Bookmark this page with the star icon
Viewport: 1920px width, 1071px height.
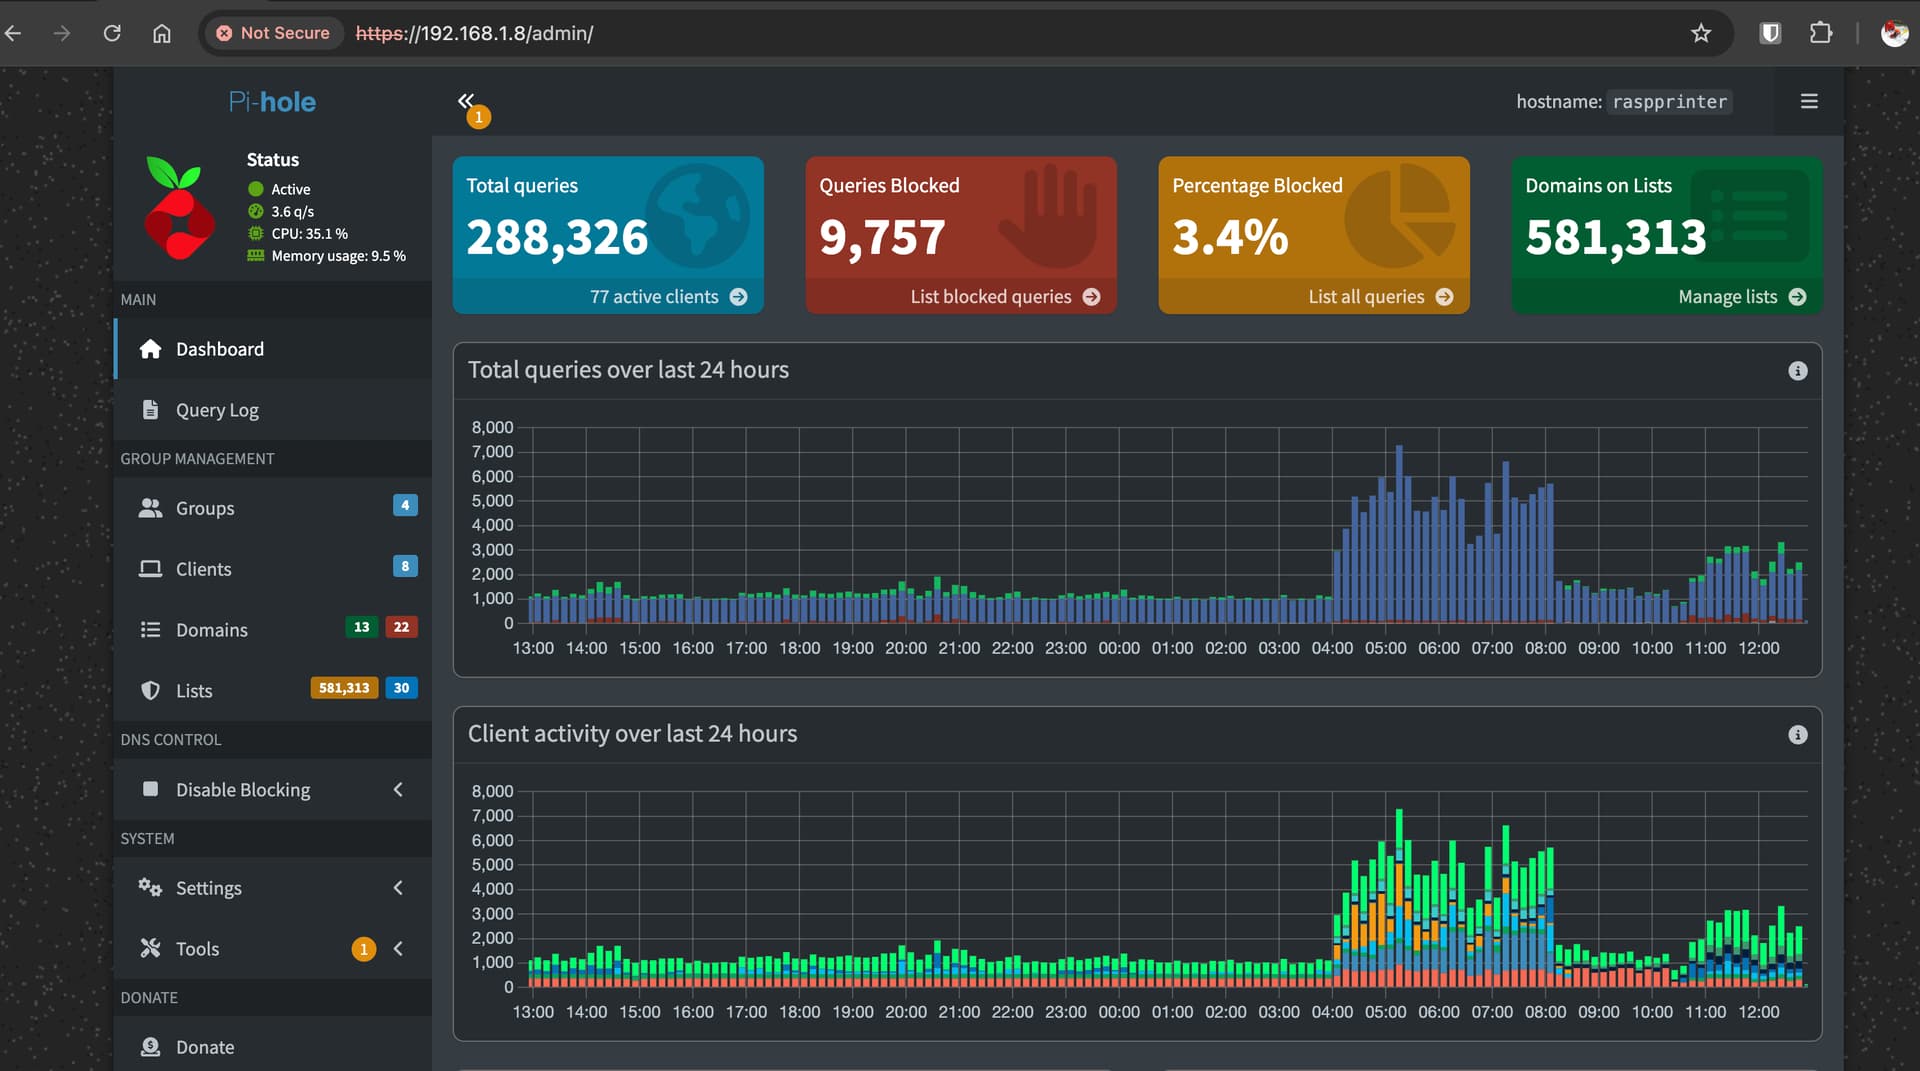(x=1700, y=33)
